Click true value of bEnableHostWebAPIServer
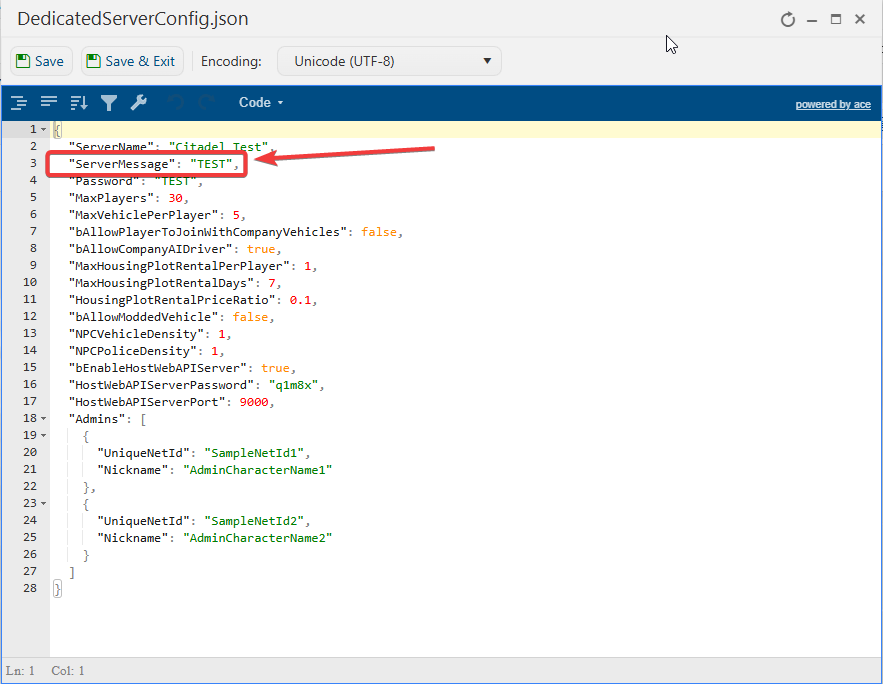The width and height of the screenshot is (883, 684). coord(275,368)
